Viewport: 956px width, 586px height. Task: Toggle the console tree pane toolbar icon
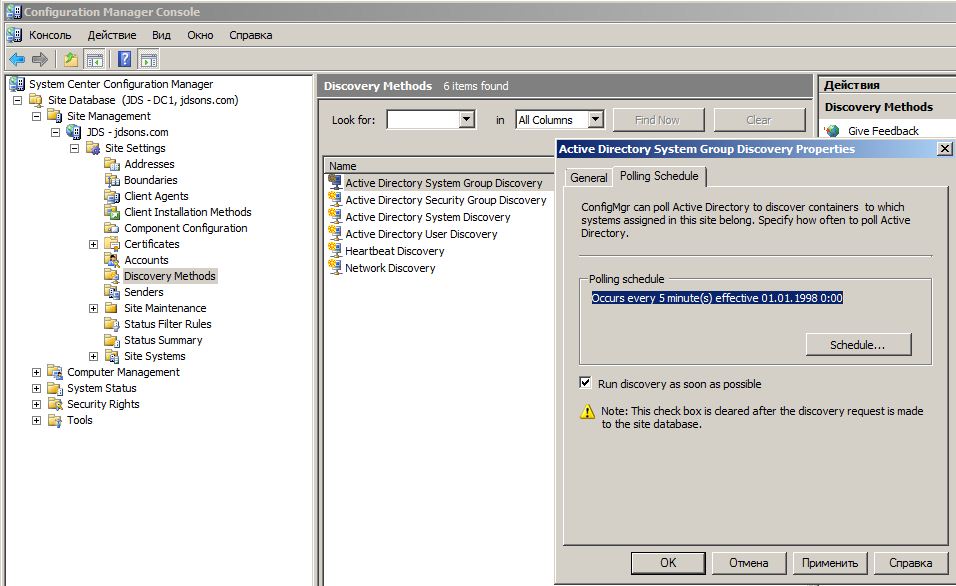click(95, 59)
